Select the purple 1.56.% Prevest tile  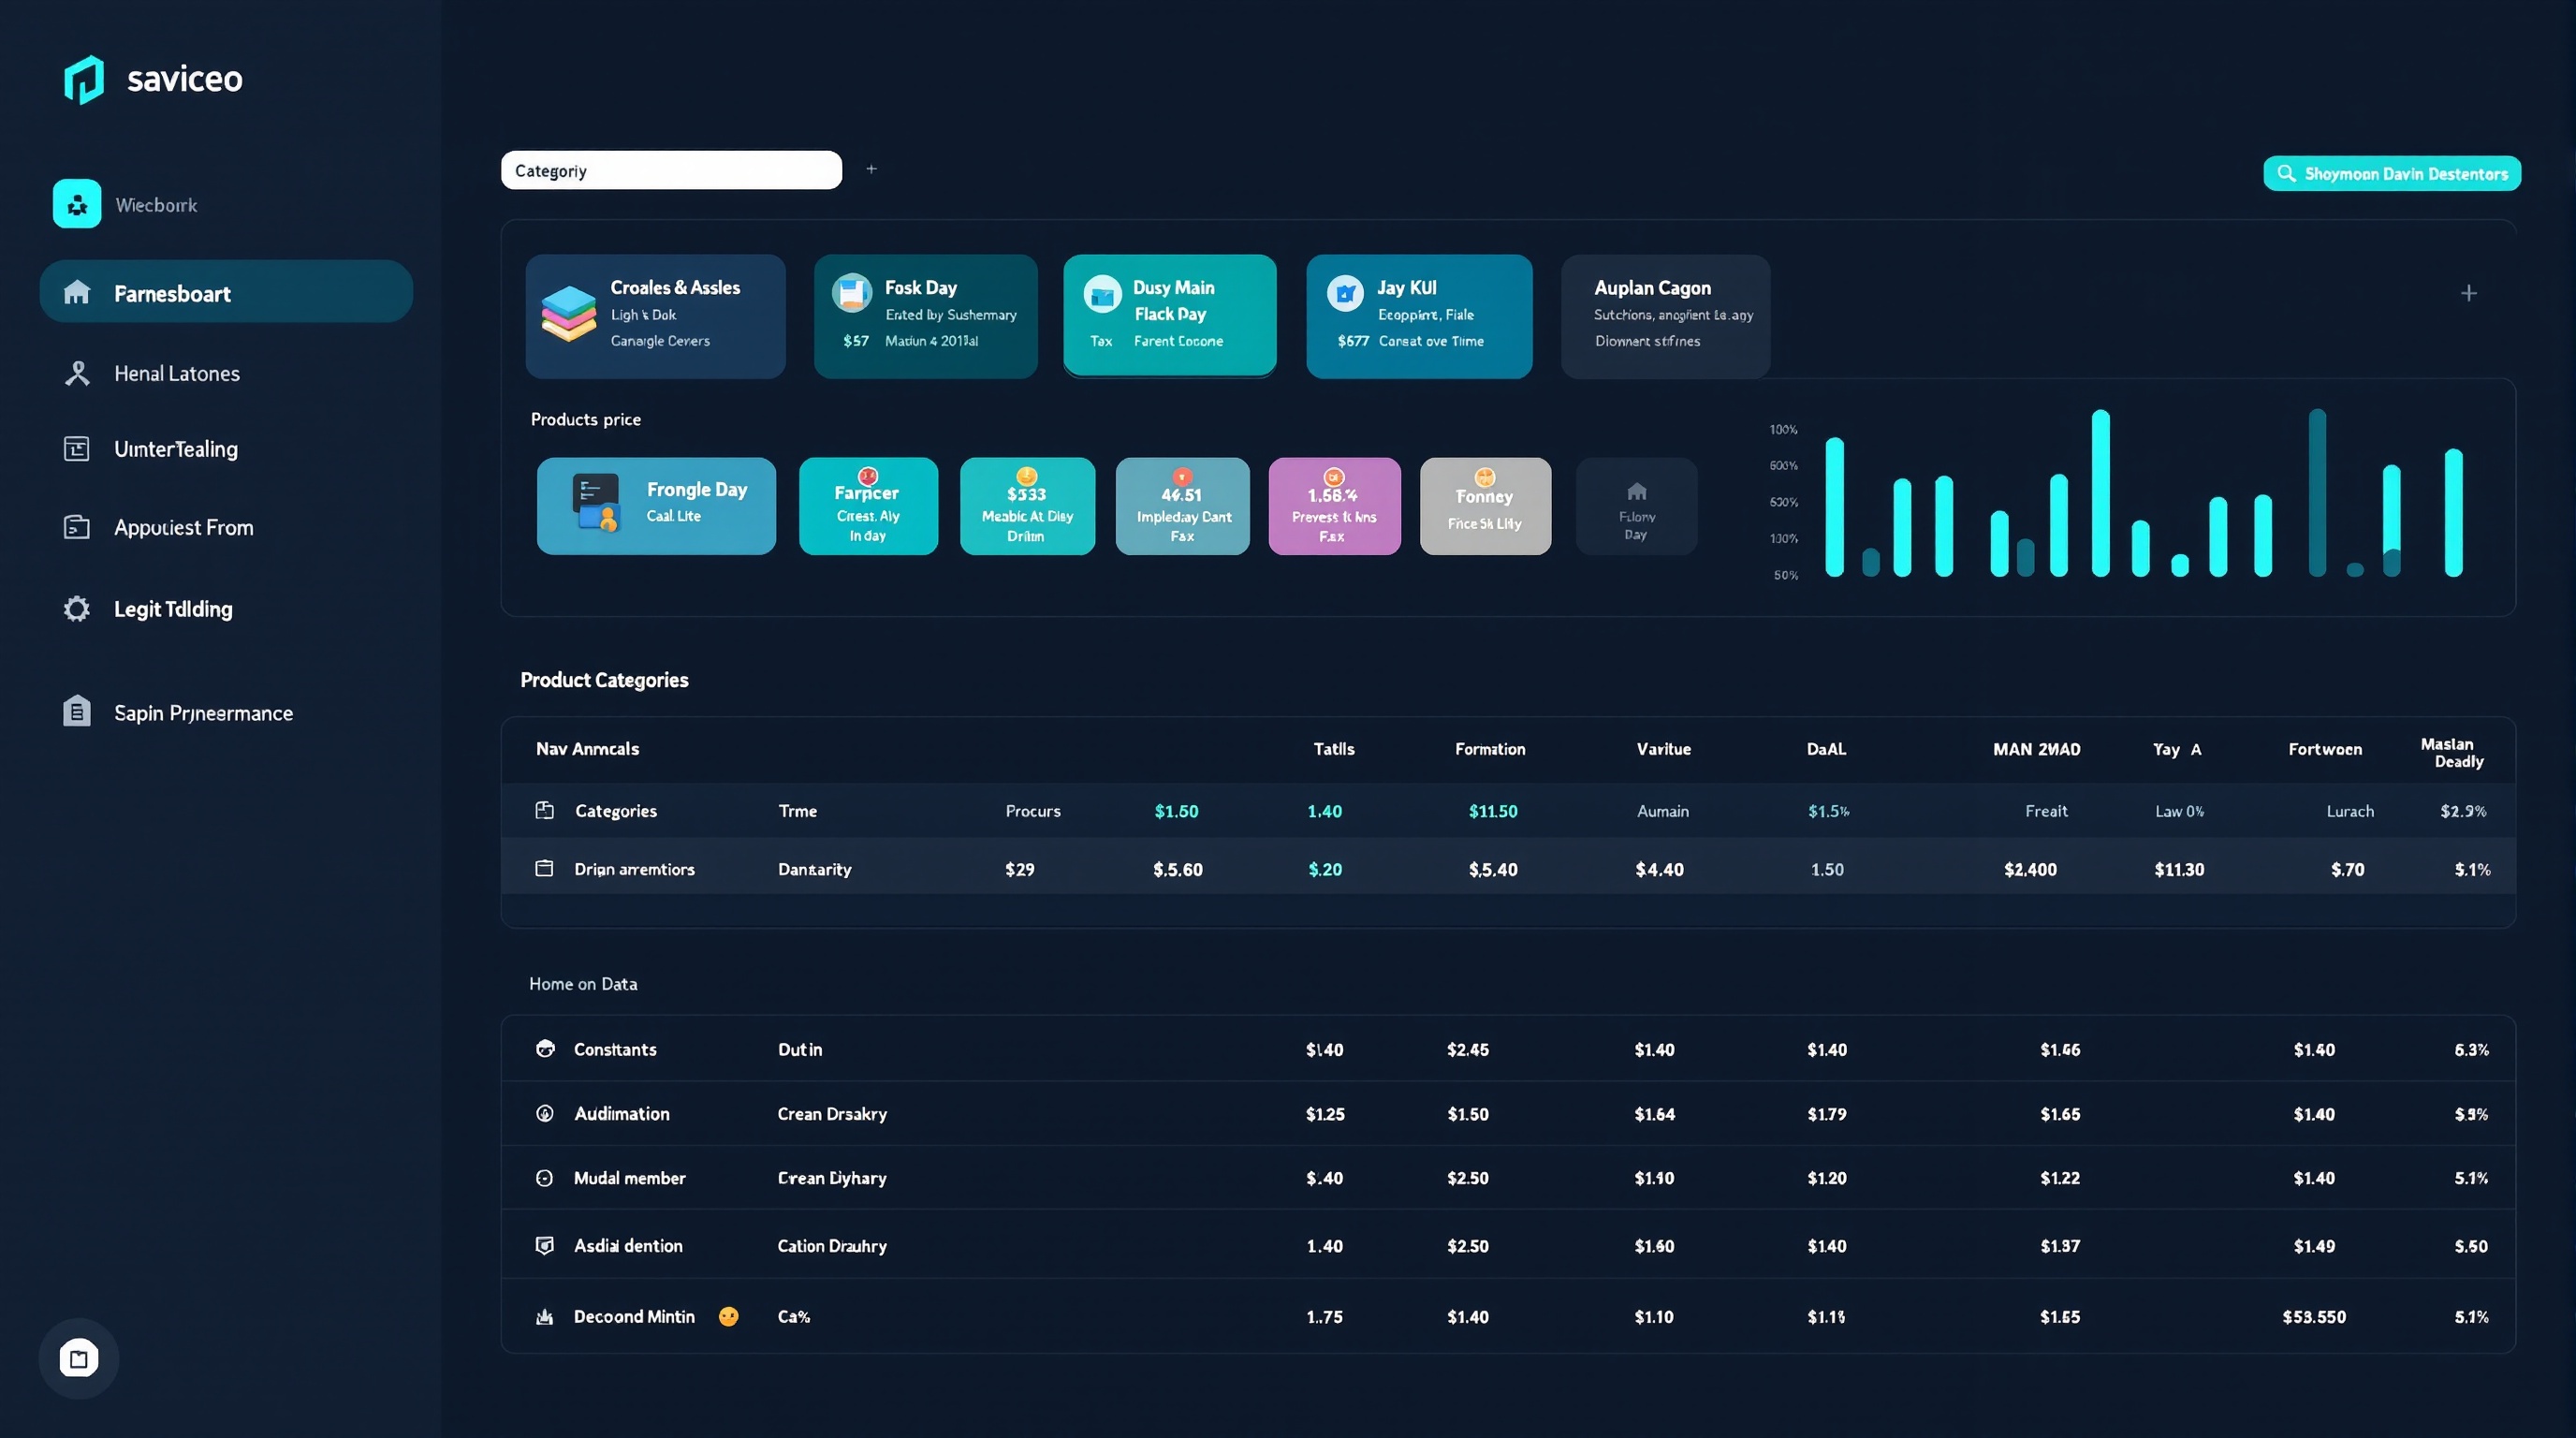(x=1334, y=506)
